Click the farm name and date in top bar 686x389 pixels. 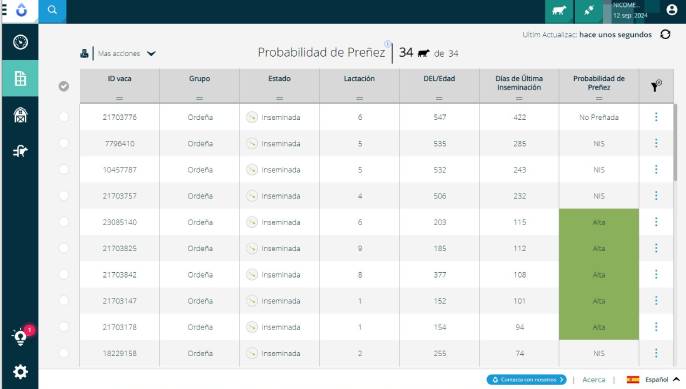coord(630,11)
